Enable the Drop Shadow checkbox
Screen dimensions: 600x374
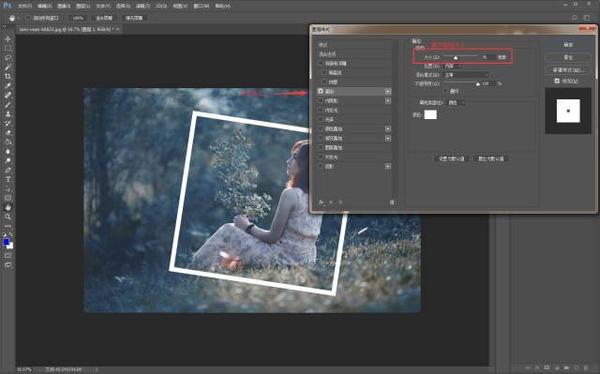tap(321, 166)
